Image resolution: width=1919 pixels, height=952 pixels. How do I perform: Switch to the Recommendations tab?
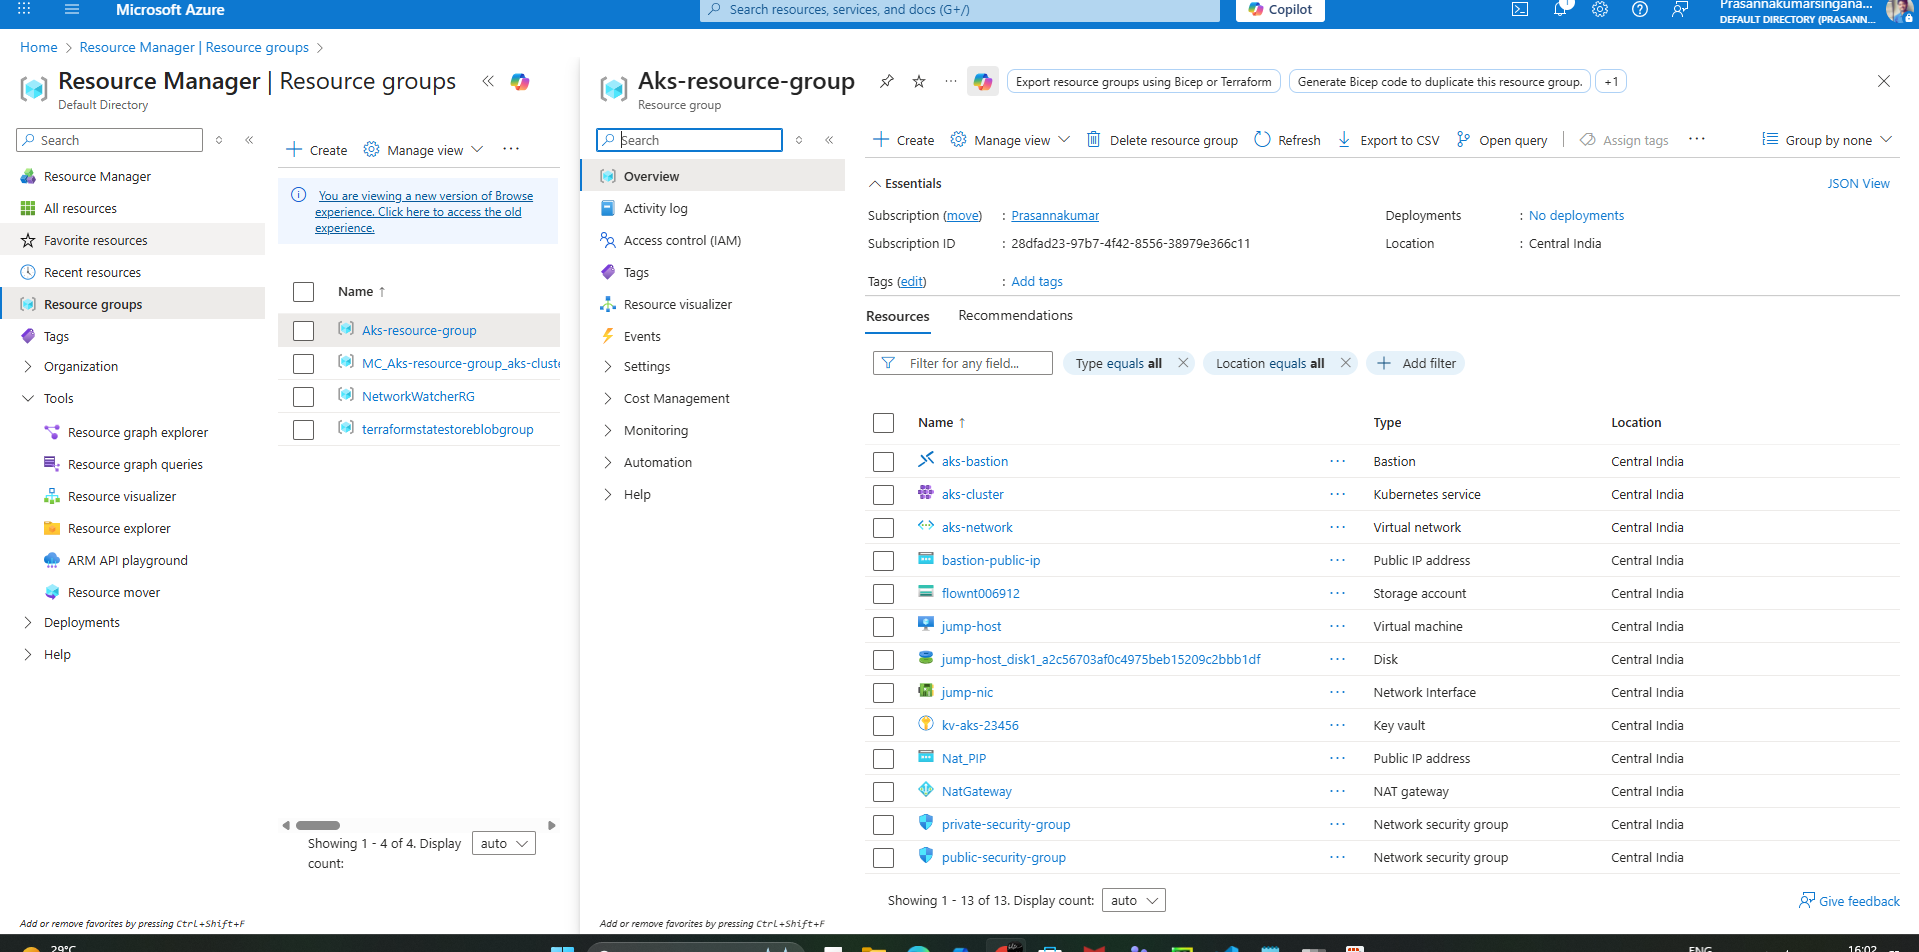click(x=1015, y=316)
